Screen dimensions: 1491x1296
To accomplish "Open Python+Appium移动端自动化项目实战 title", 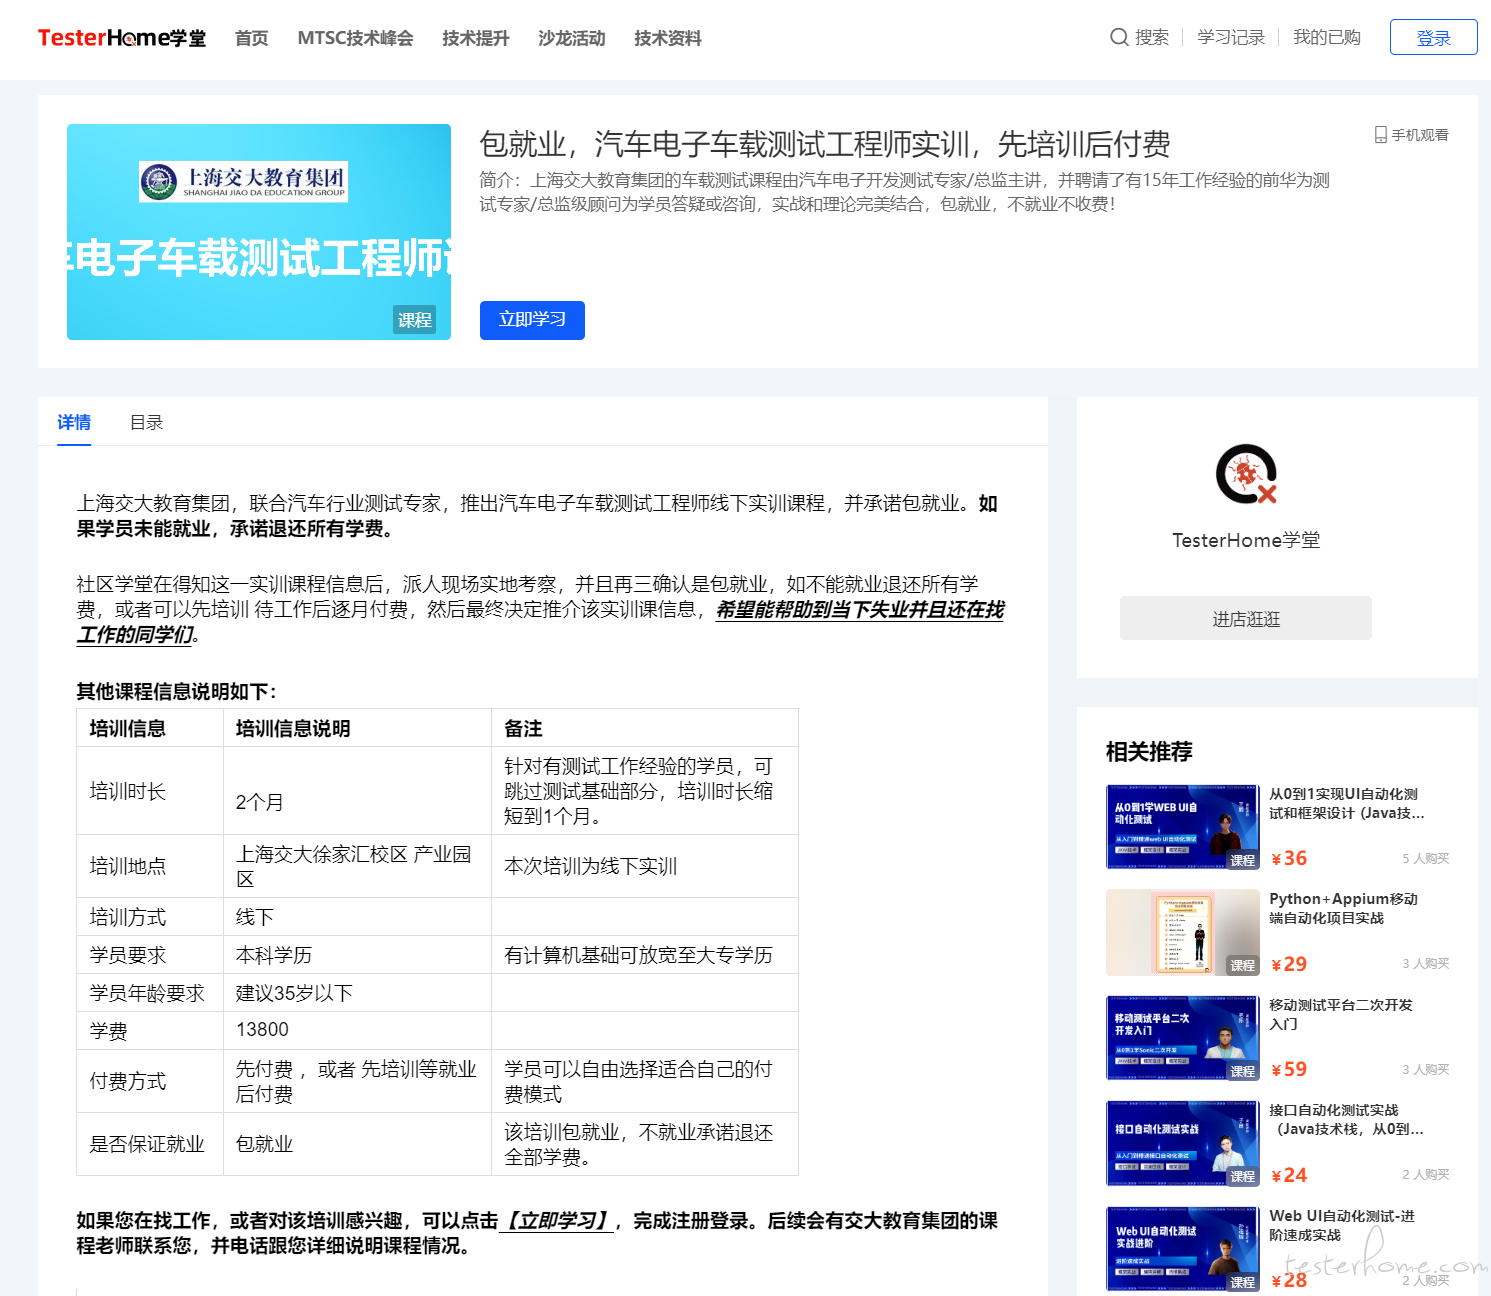I will (x=1343, y=908).
